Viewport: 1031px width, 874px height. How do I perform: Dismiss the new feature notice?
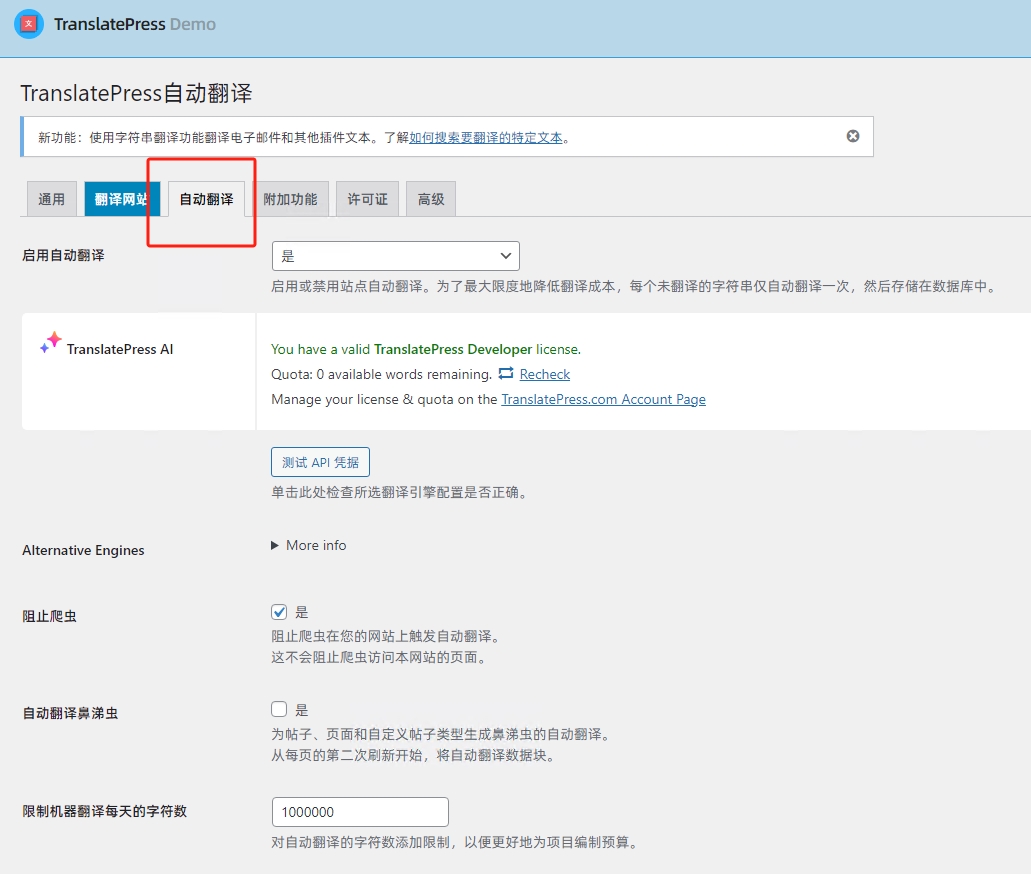(x=853, y=136)
